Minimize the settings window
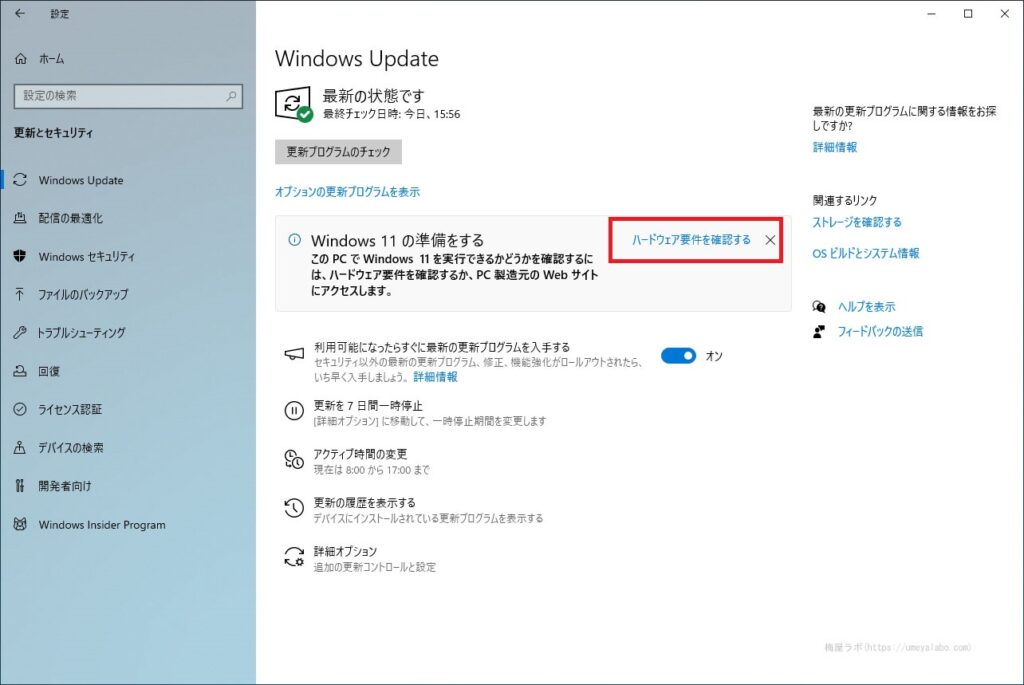Image resolution: width=1024 pixels, height=685 pixels. coord(931,13)
